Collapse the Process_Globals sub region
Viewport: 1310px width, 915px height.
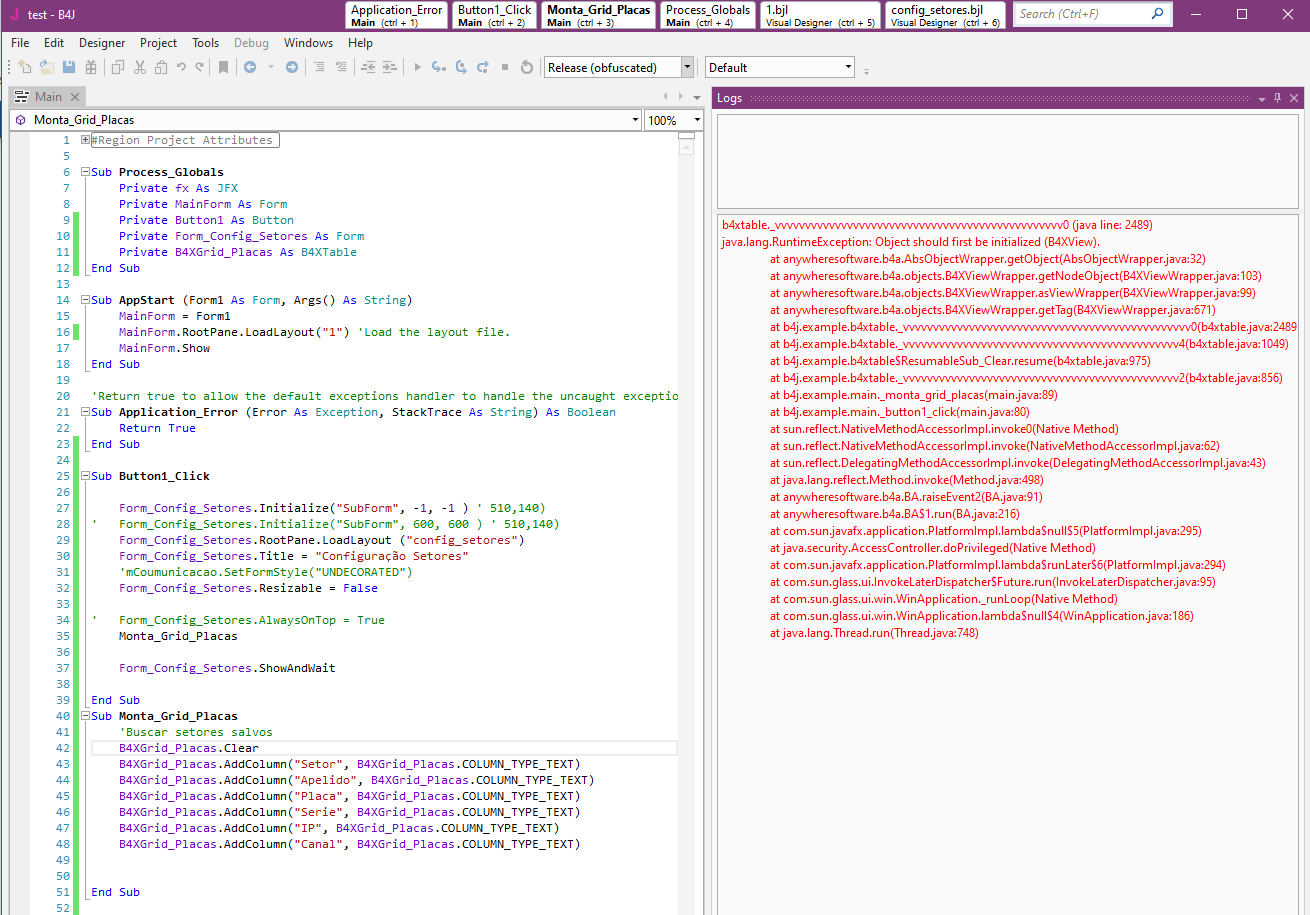point(84,171)
